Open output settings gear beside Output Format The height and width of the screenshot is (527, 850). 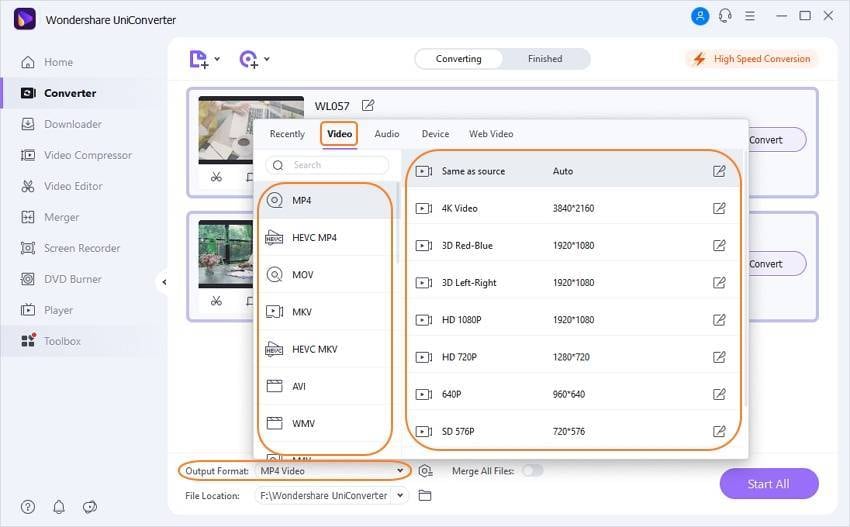pos(426,471)
